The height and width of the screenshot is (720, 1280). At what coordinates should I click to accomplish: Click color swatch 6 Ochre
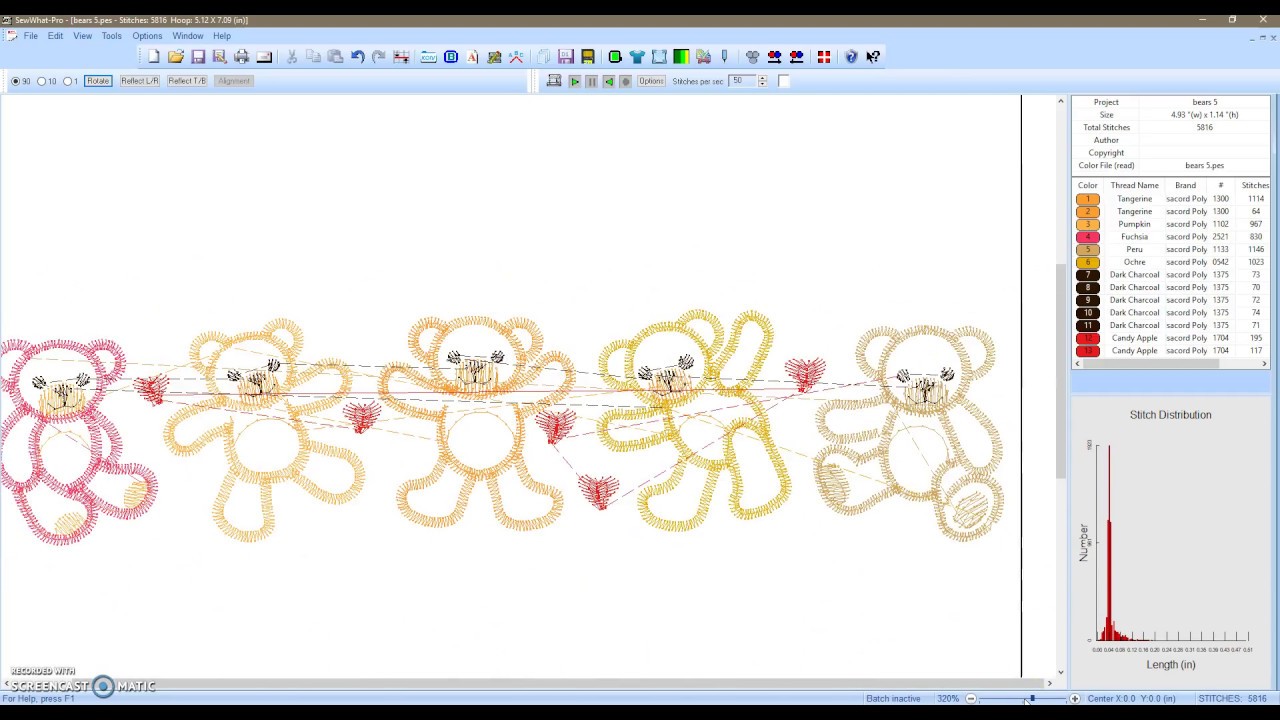click(x=1088, y=262)
